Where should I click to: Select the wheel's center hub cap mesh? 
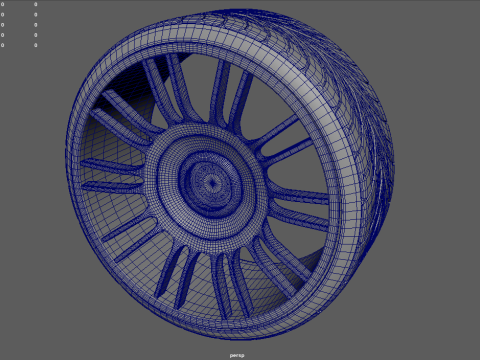212,183
